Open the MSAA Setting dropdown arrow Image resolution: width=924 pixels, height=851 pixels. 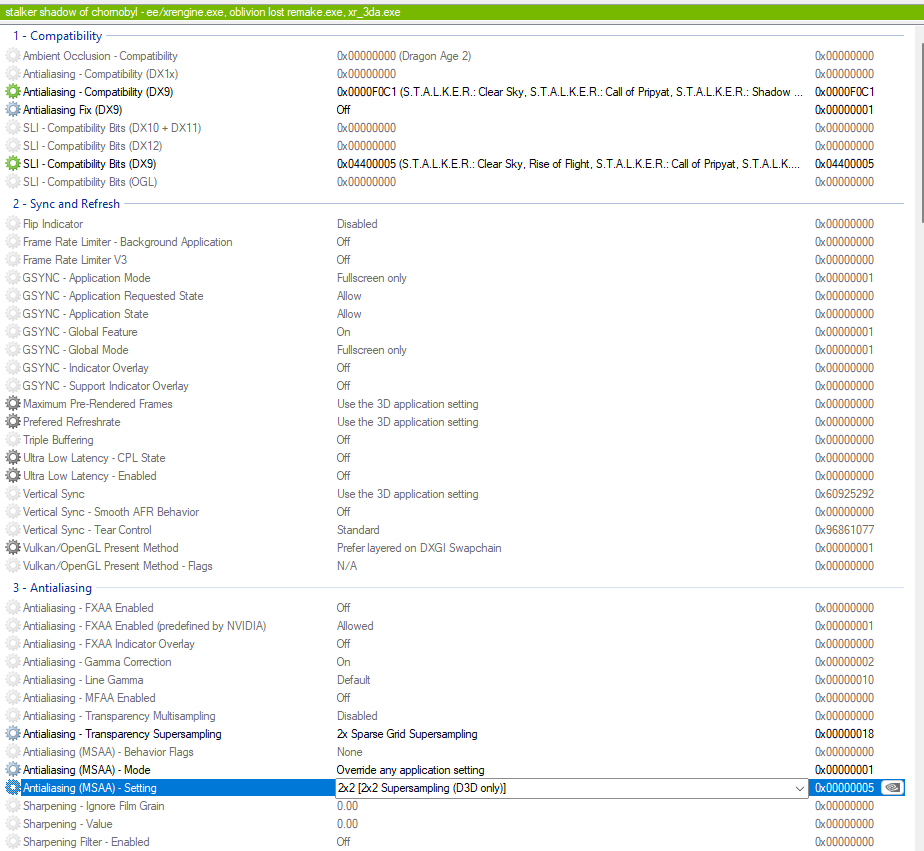[799, 789]
